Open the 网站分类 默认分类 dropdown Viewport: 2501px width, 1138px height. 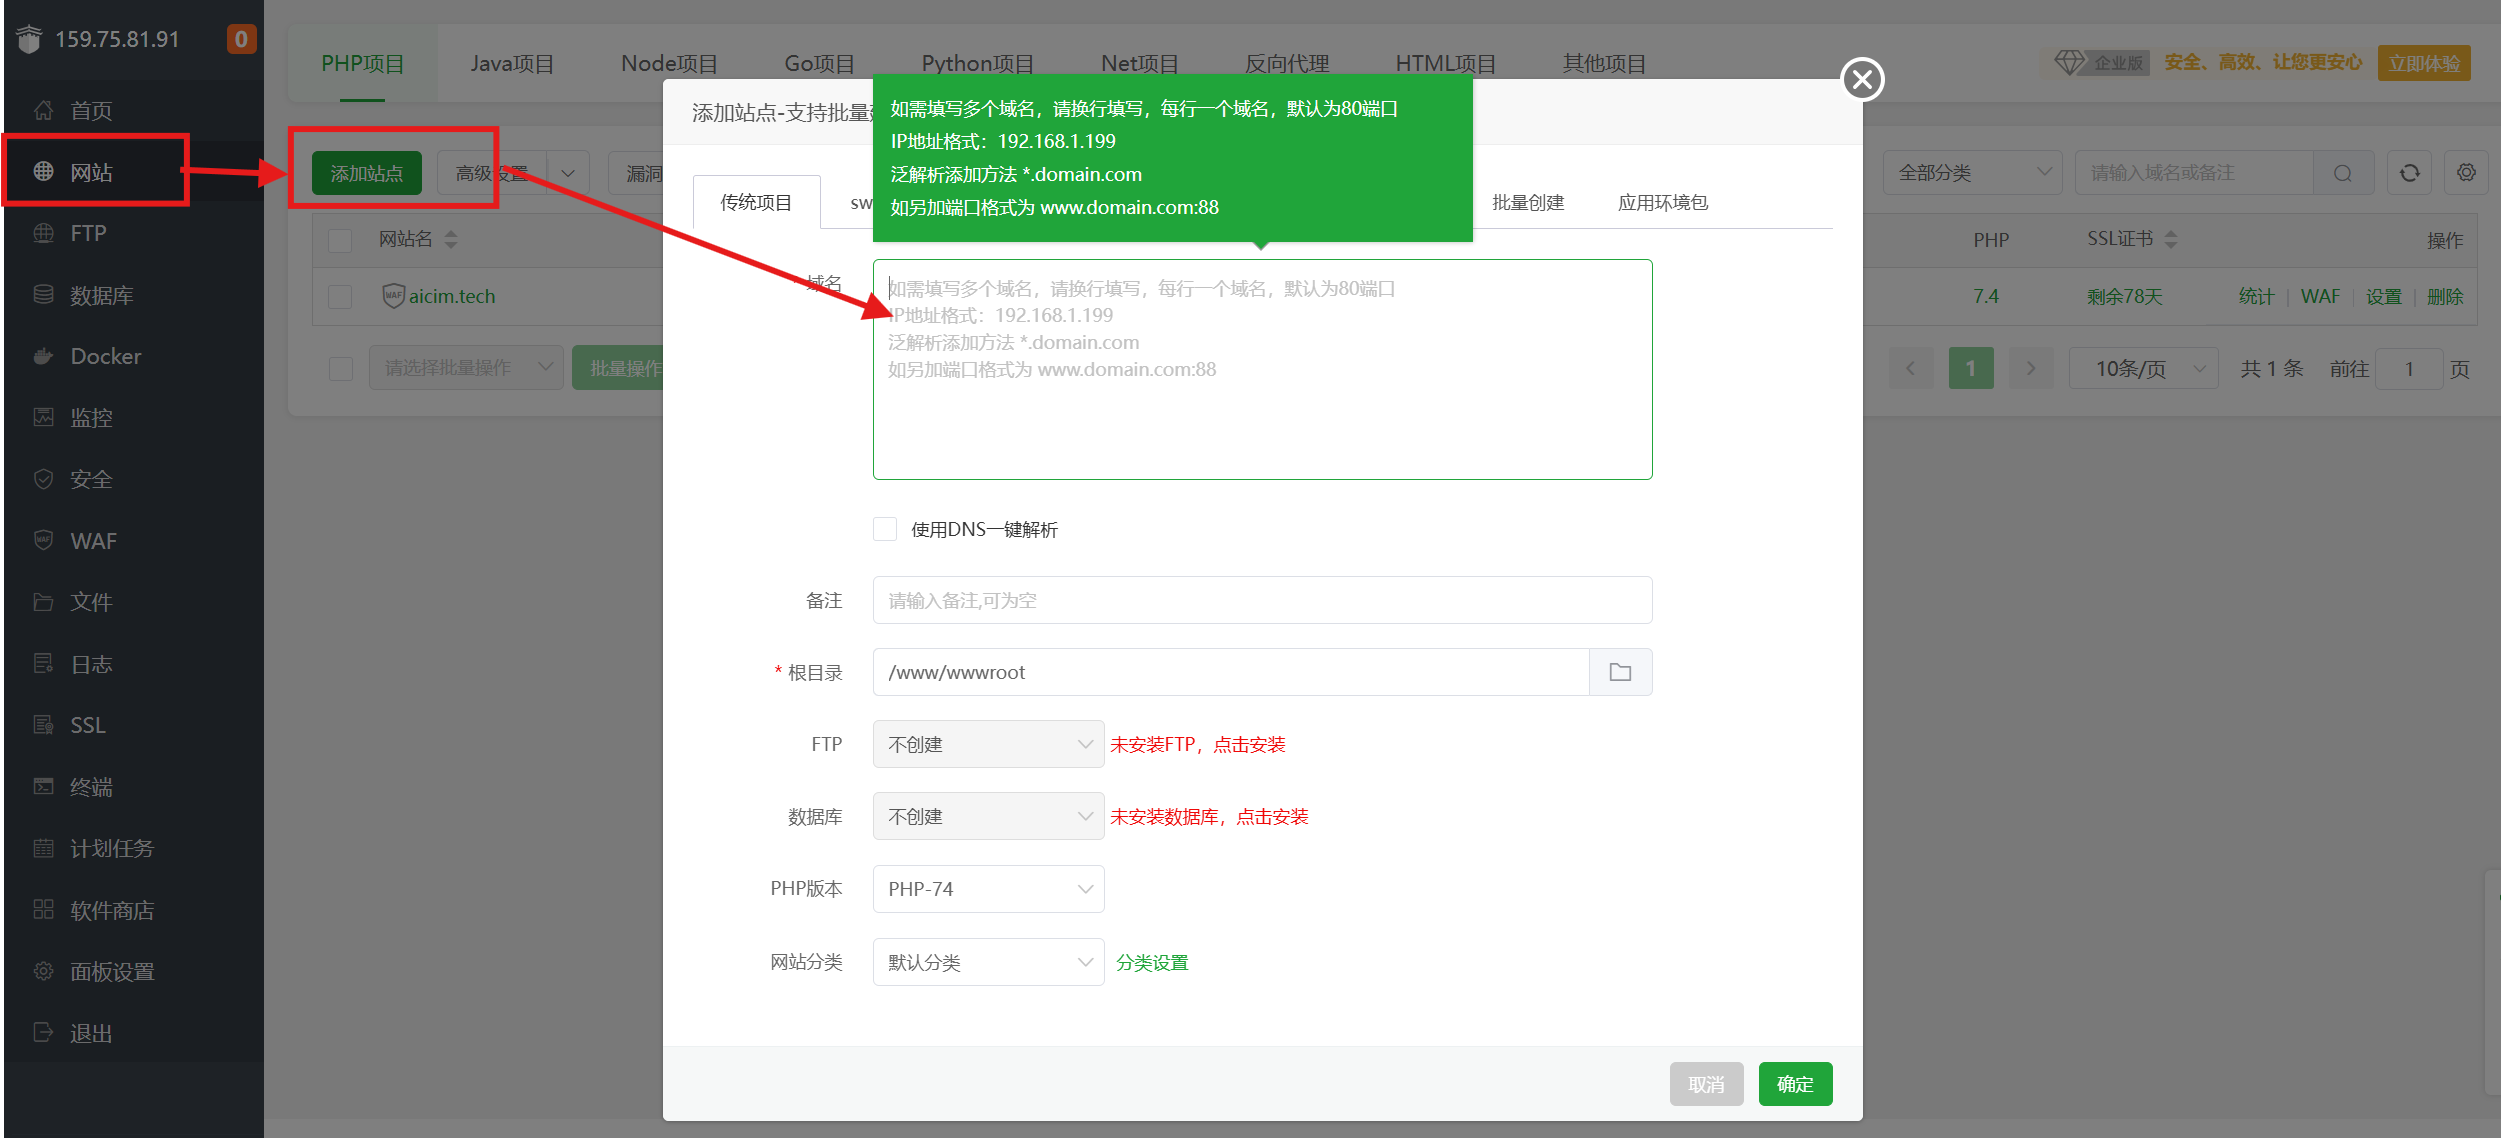(988, 962)
